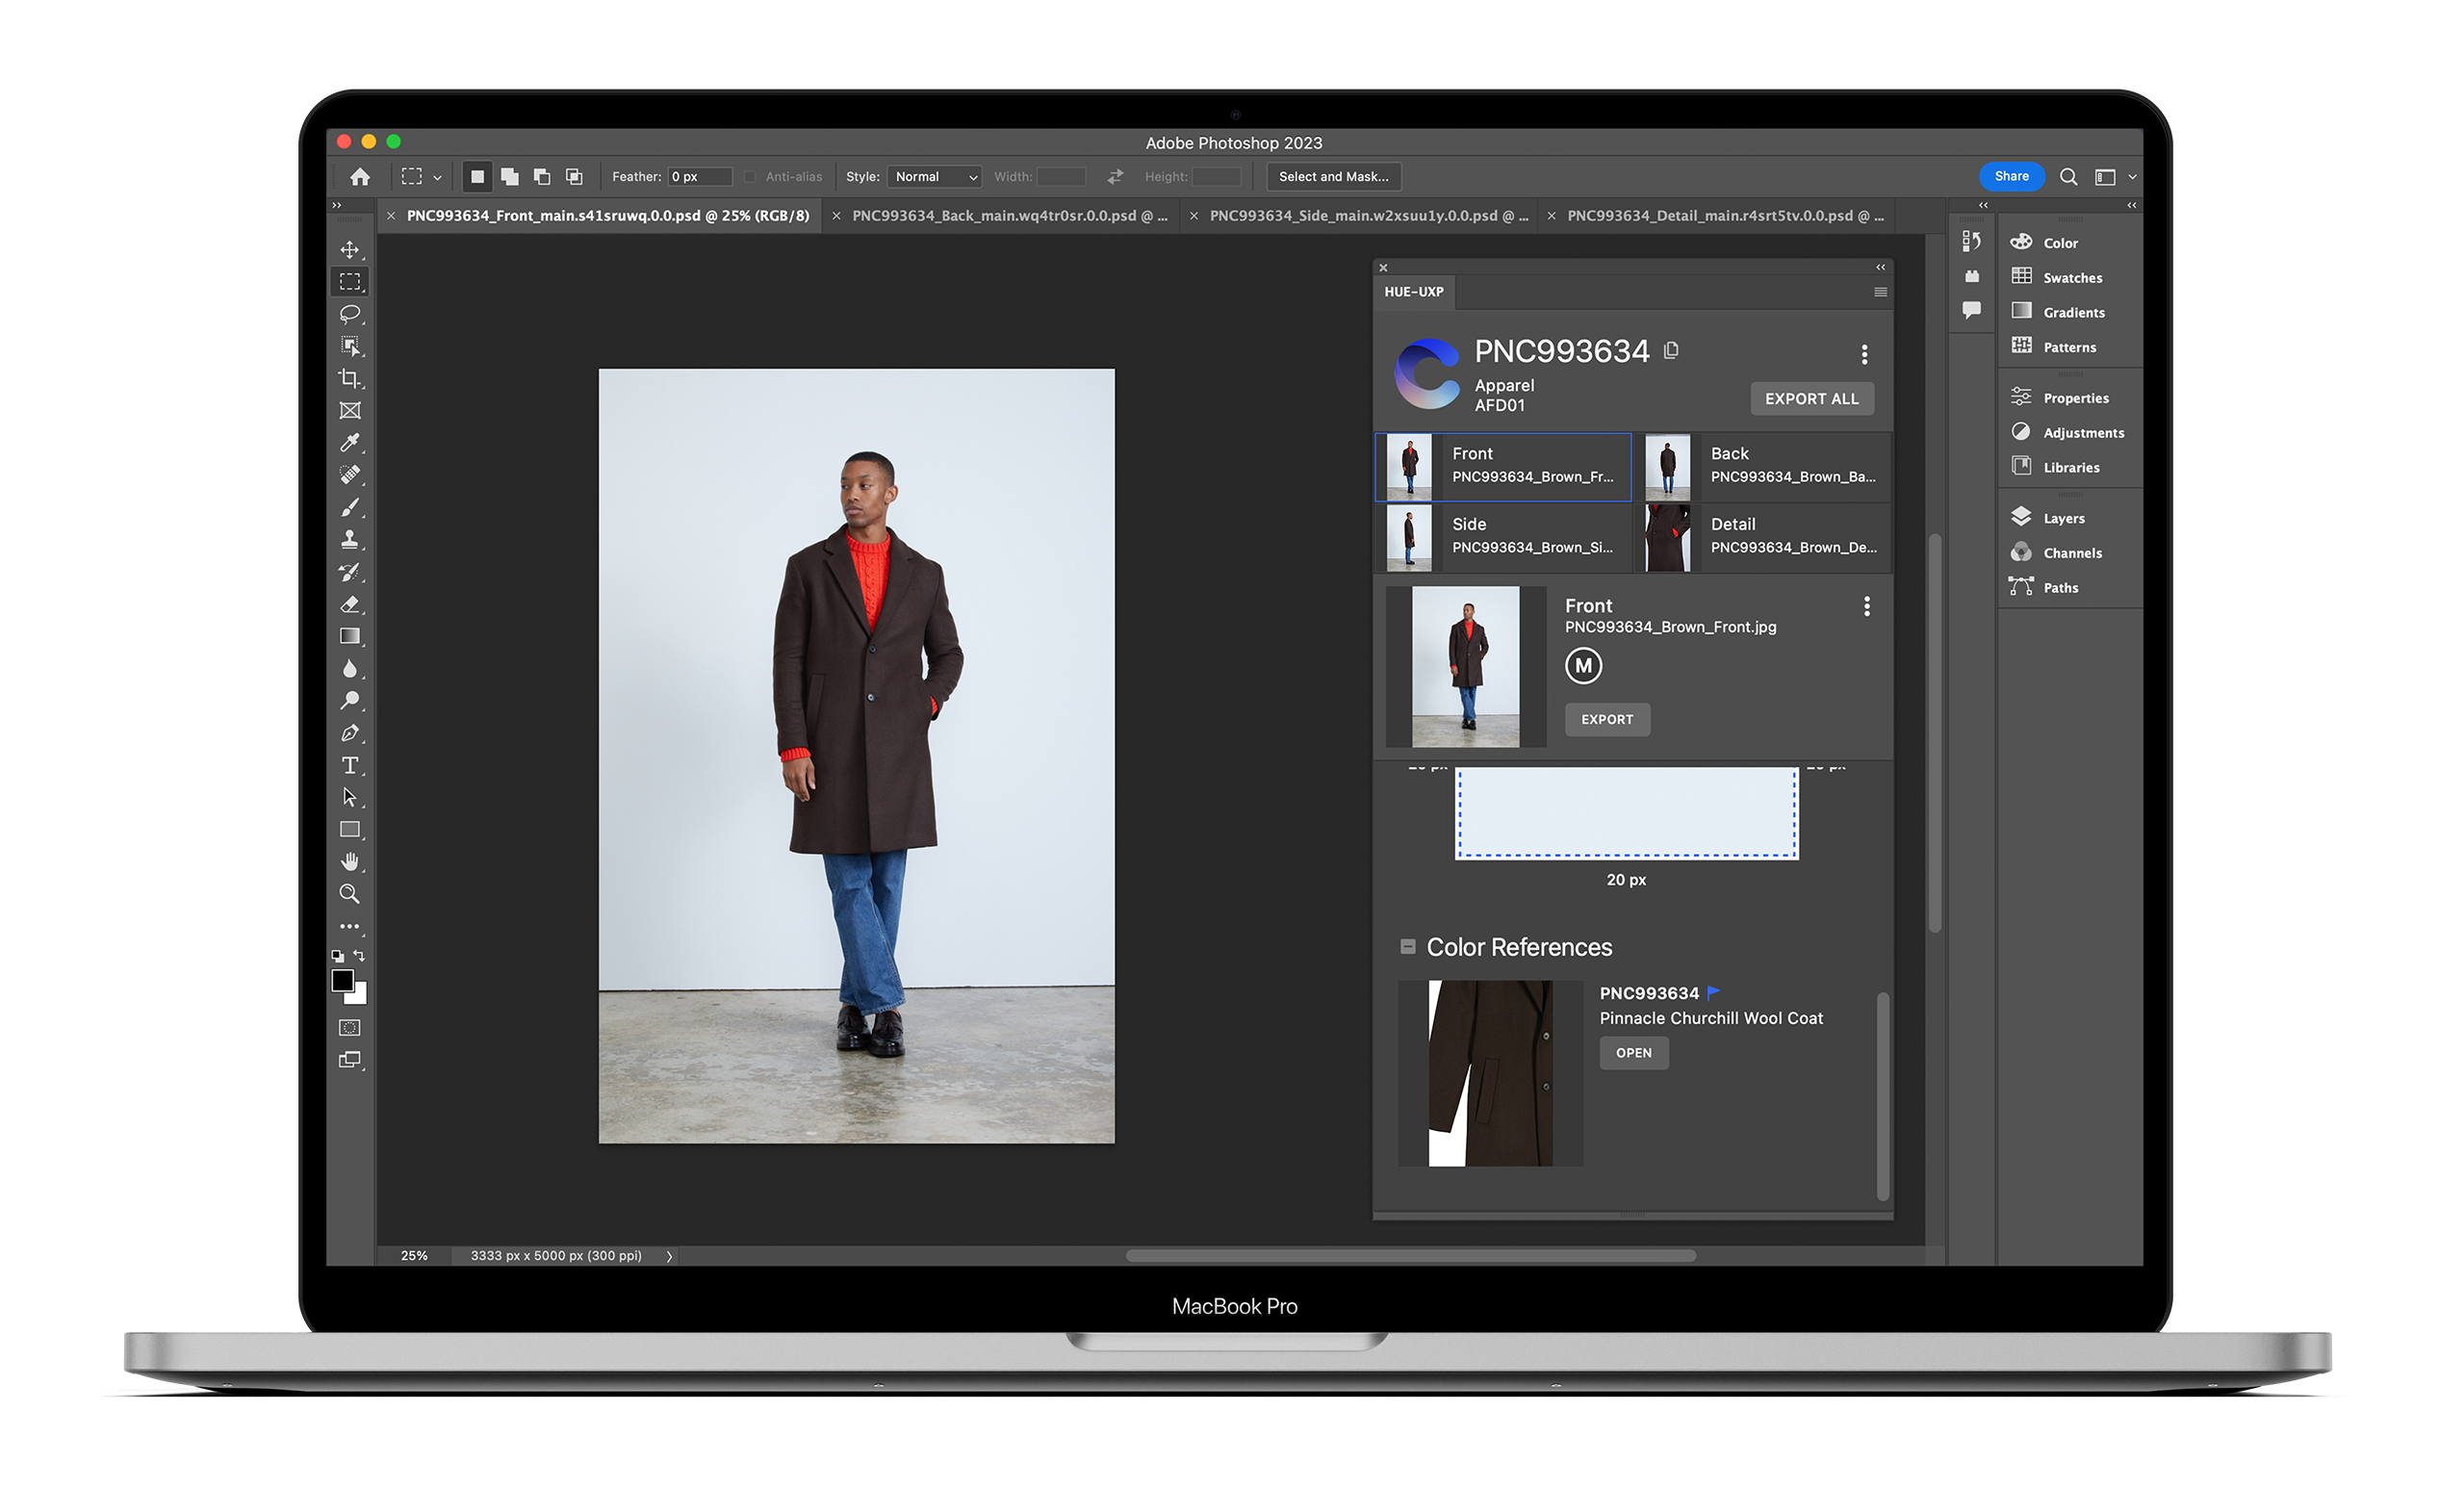Open the Paths panel
This screenshot has height=1489, width=2464.
tap(2060, 587)
